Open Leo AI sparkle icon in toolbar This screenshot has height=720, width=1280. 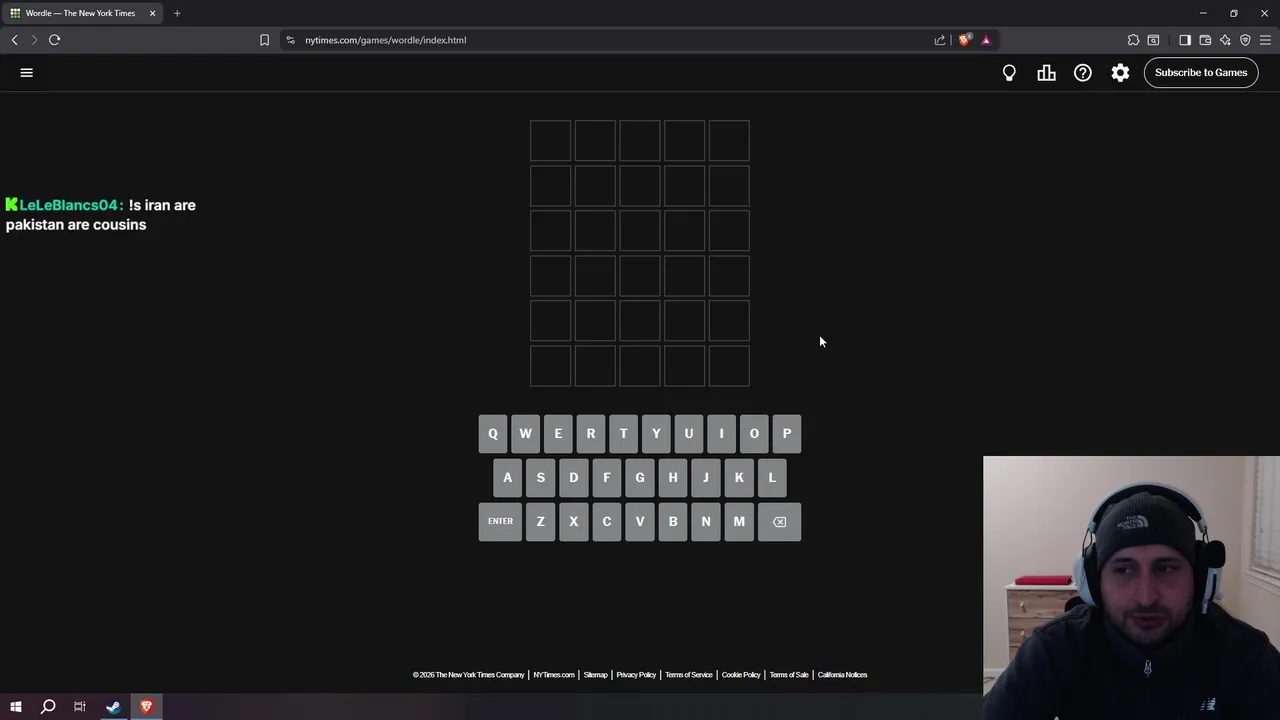pos(1225,40)
